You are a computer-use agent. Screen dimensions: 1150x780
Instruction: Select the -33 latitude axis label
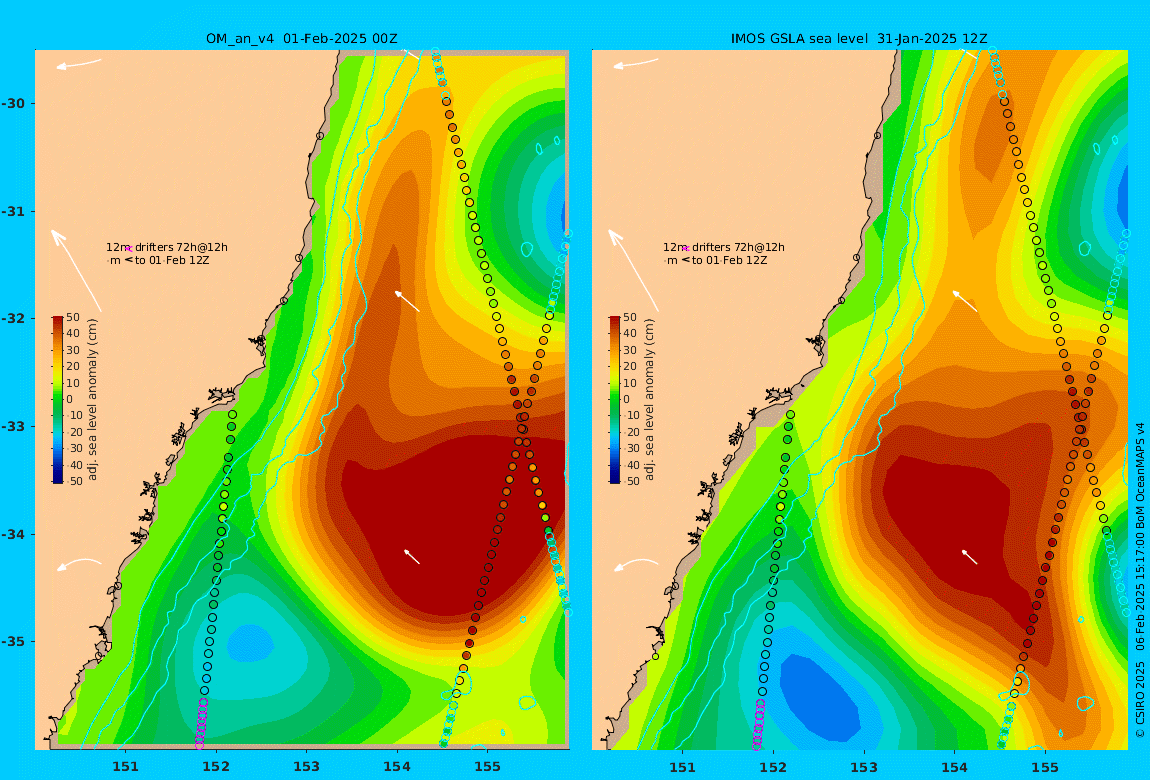(13, 427)
